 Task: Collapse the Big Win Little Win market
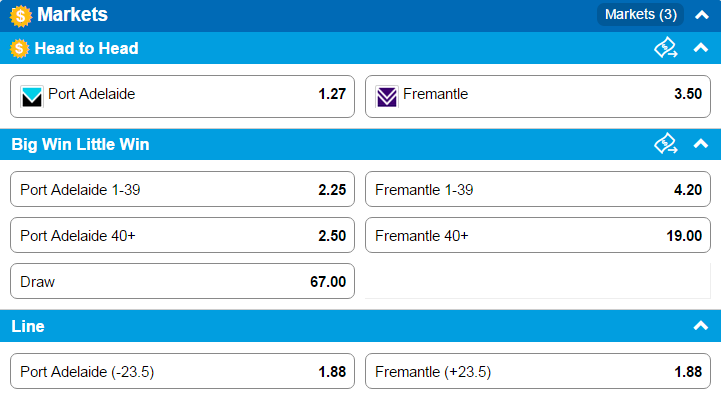701,144
